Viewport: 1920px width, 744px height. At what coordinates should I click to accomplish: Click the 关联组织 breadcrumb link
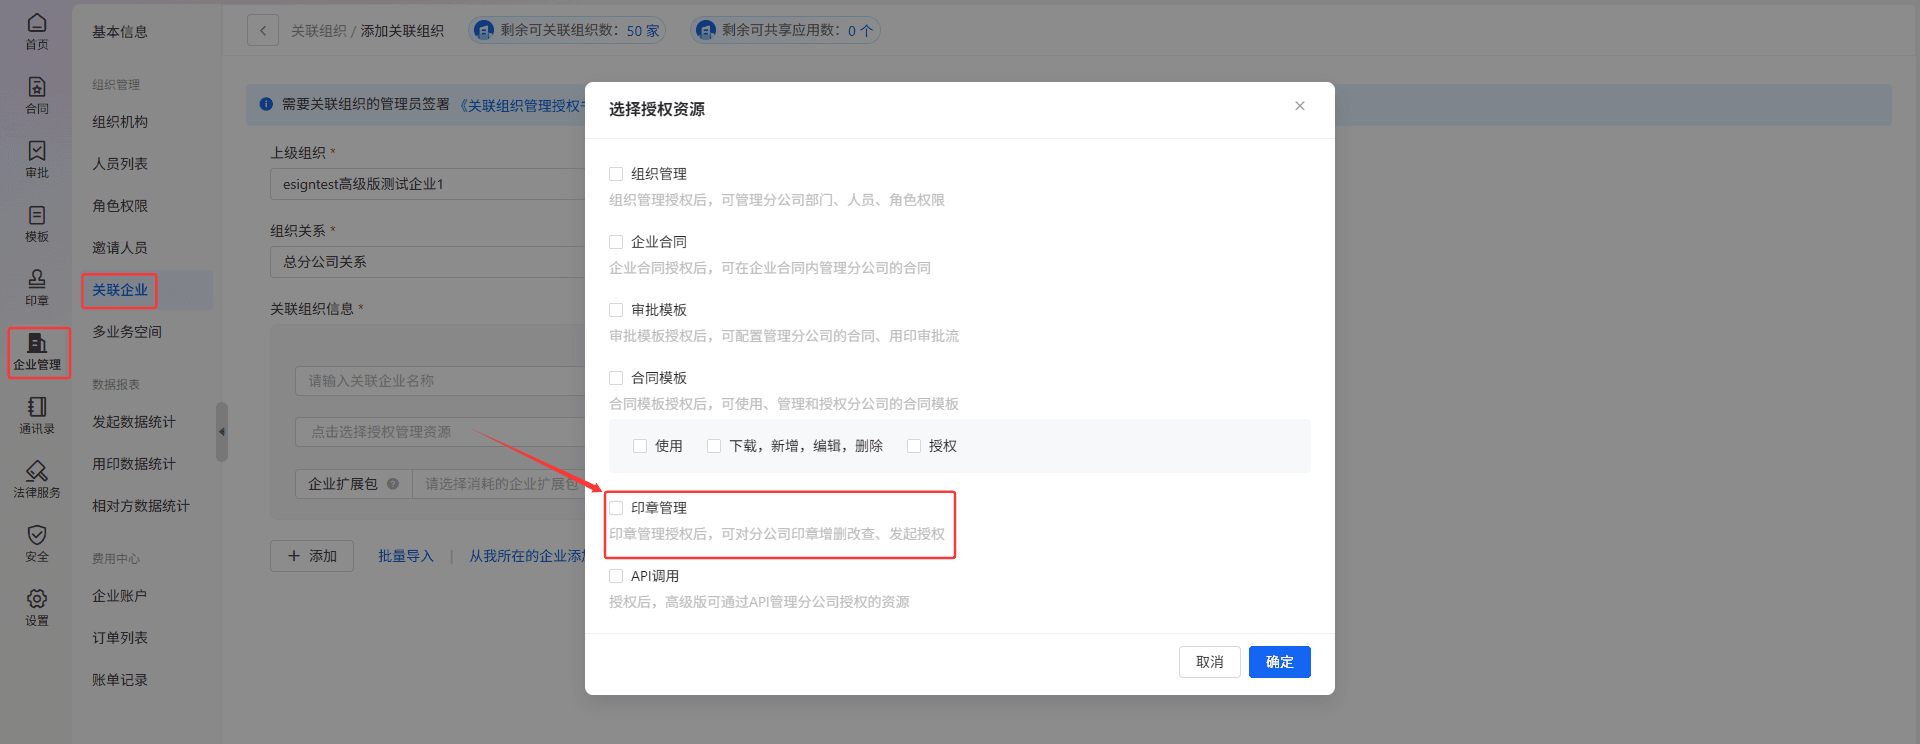(x=318, y=31)
